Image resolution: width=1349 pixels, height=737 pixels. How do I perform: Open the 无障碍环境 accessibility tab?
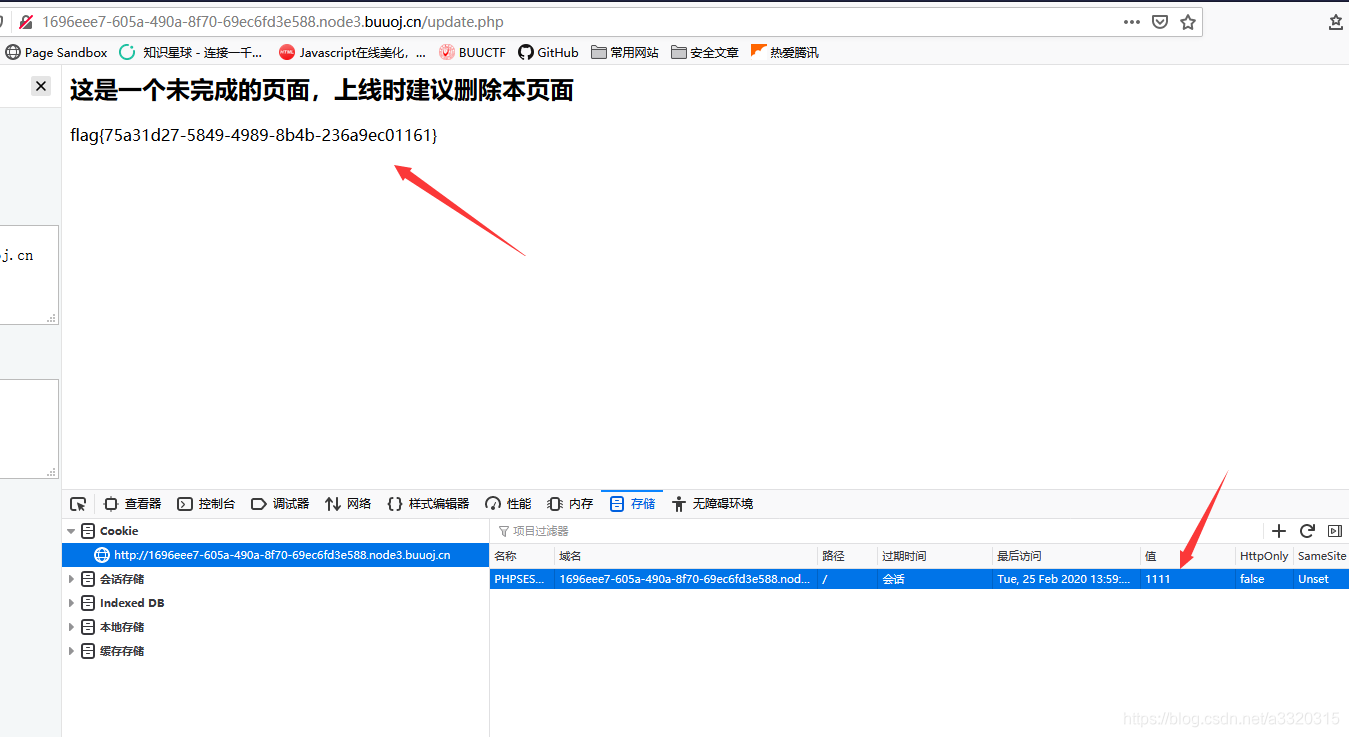(713, 504)
